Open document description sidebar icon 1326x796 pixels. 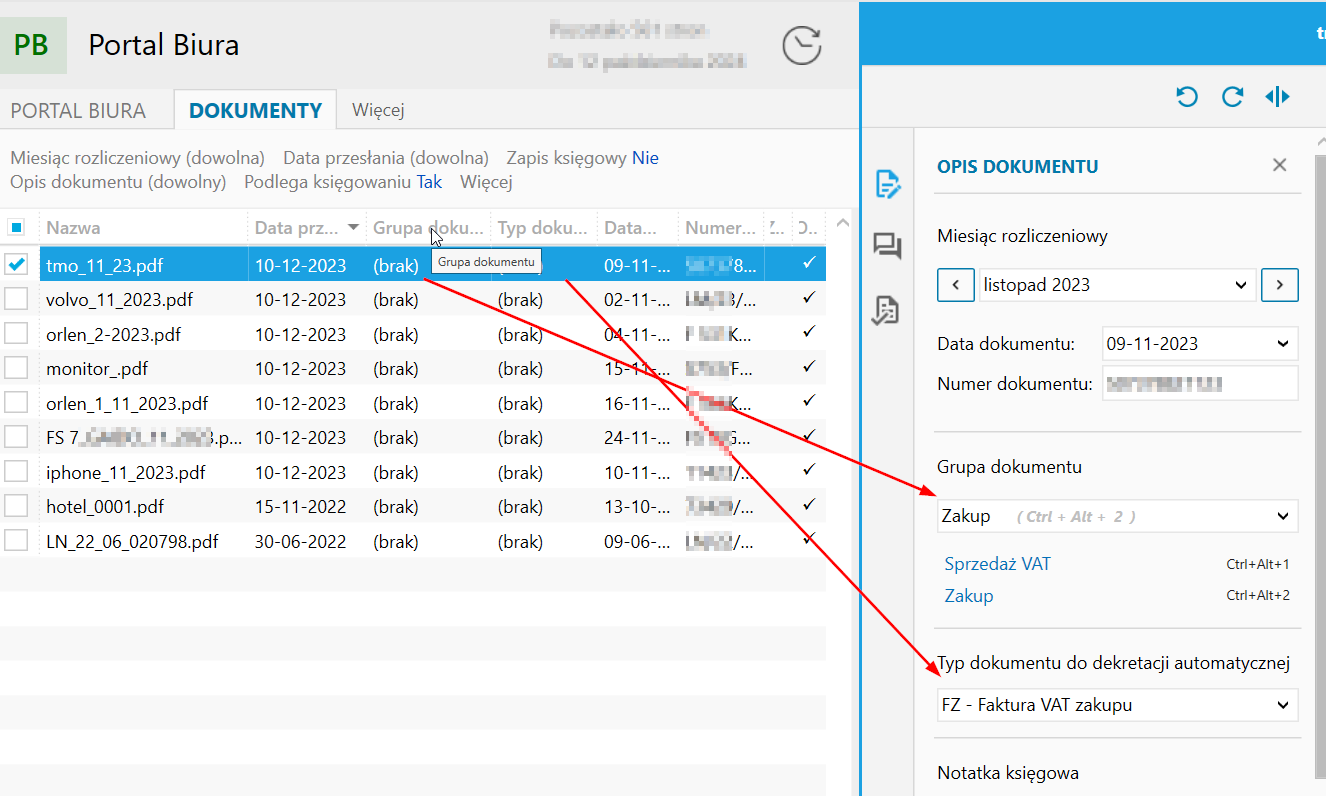pos(887,184)
